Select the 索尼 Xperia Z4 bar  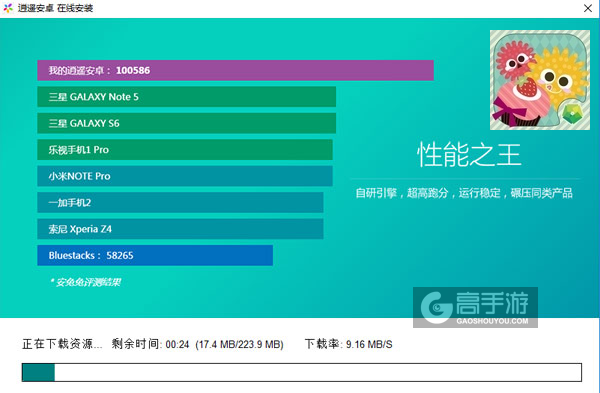(180, 229)
